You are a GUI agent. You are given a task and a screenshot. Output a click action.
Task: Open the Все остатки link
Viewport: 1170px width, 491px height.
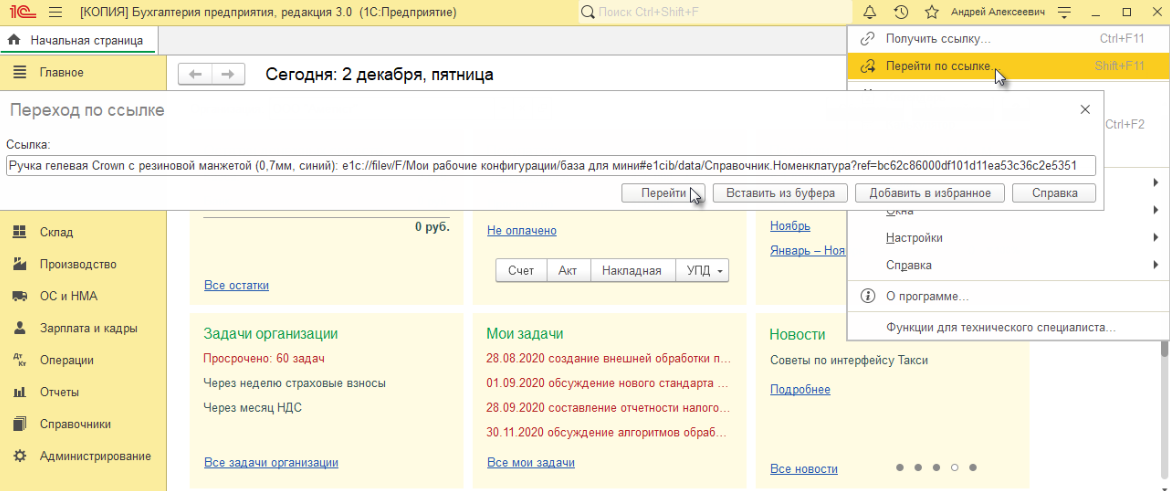pos(236,285)
